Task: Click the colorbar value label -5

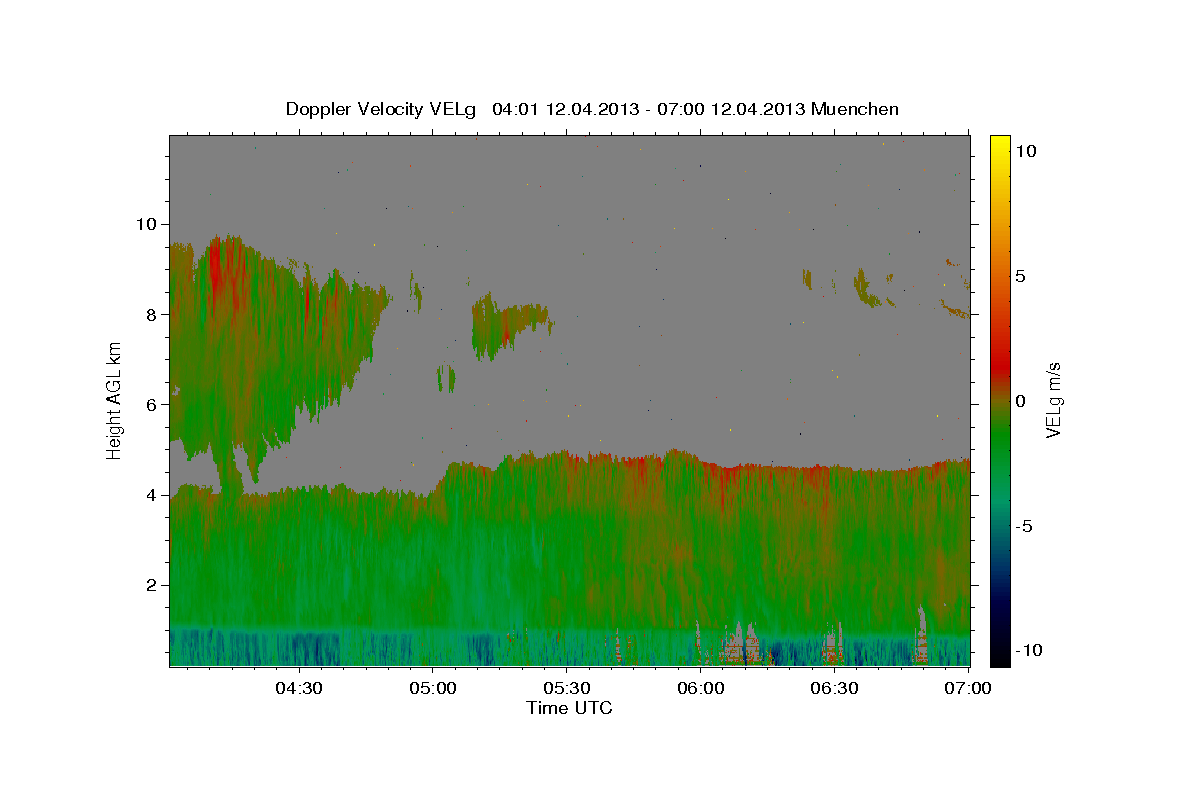Action: pyautogui.click(x=1024, y=526)
